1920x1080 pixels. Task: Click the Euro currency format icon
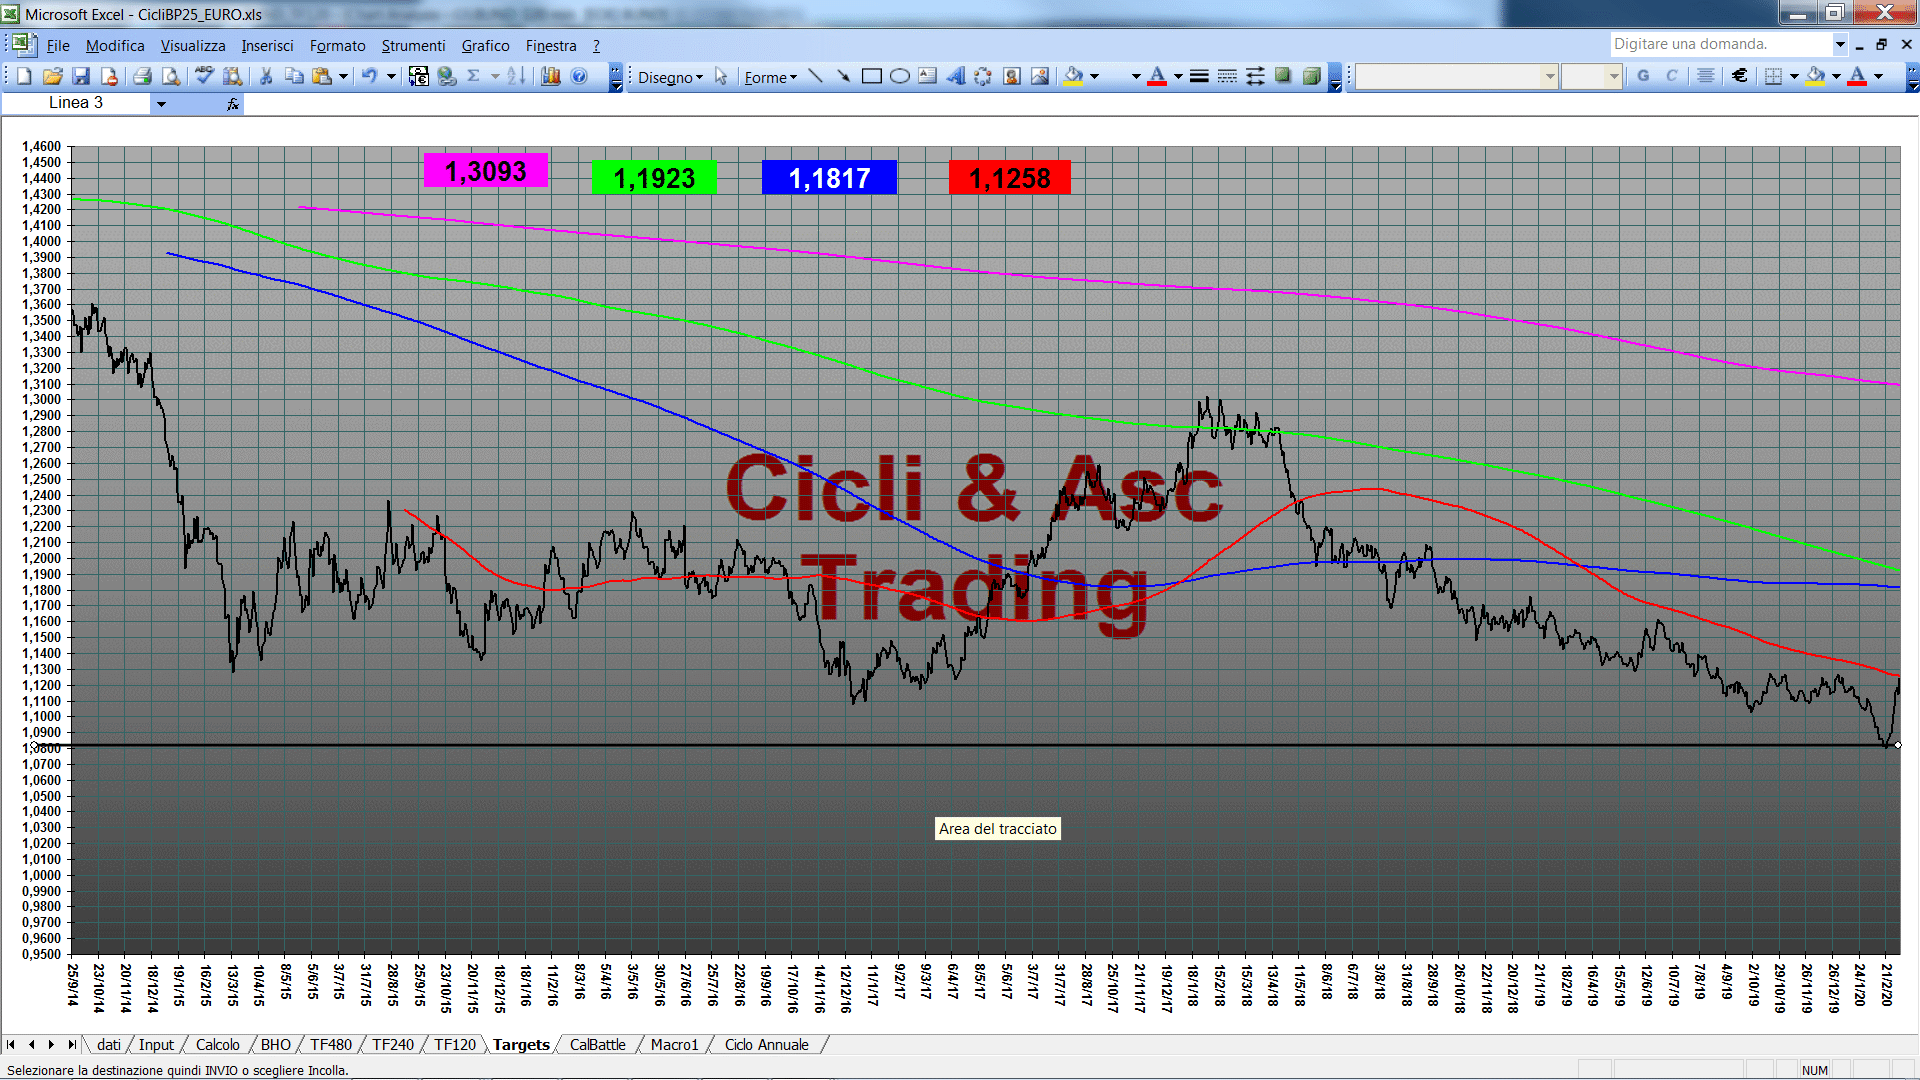[x=1740, y=77]
